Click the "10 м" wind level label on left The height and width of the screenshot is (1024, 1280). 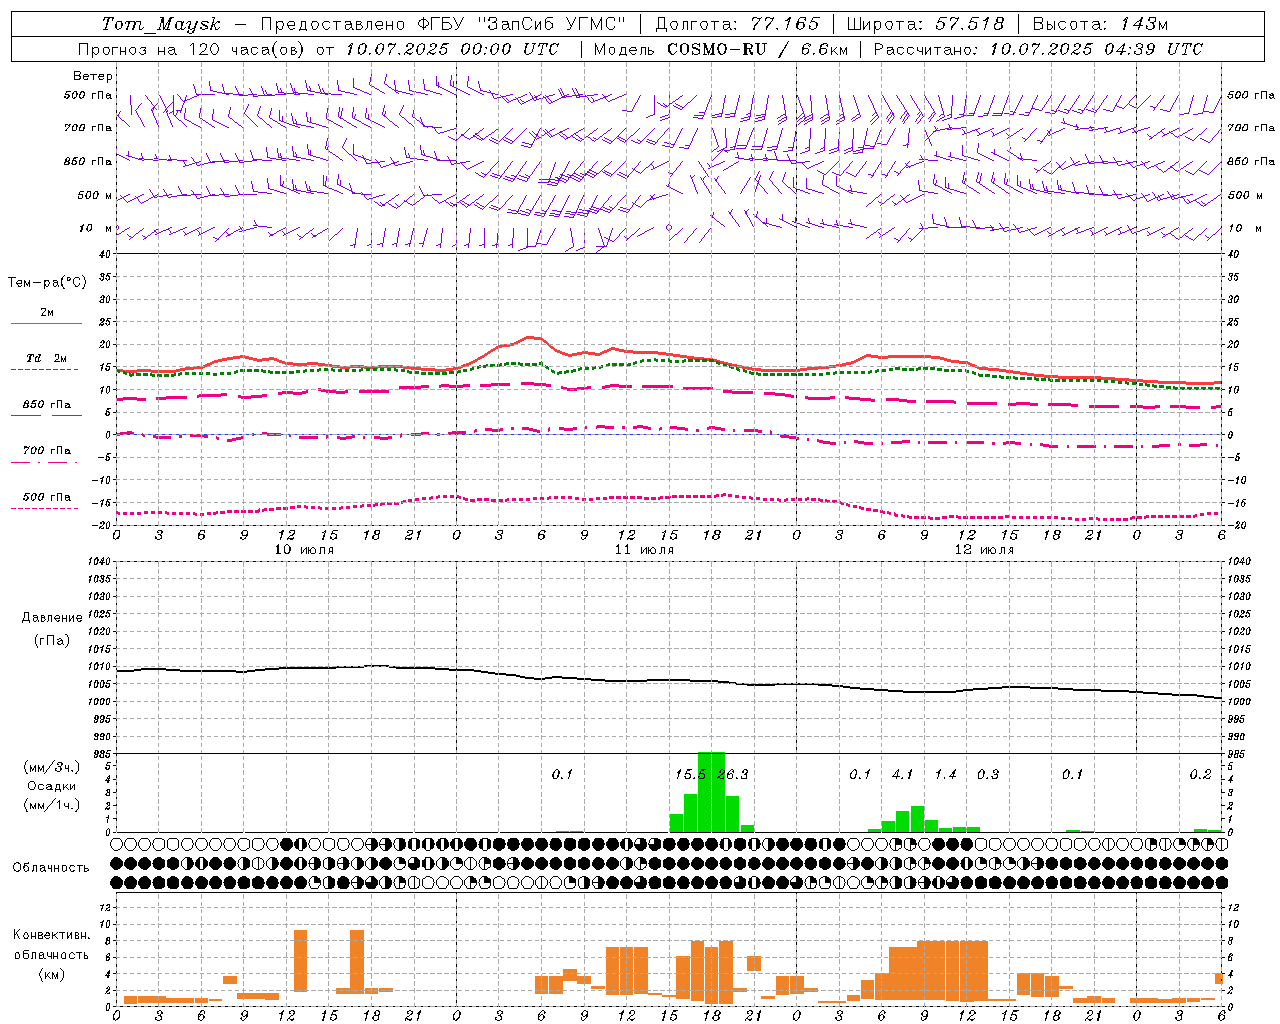95,229
